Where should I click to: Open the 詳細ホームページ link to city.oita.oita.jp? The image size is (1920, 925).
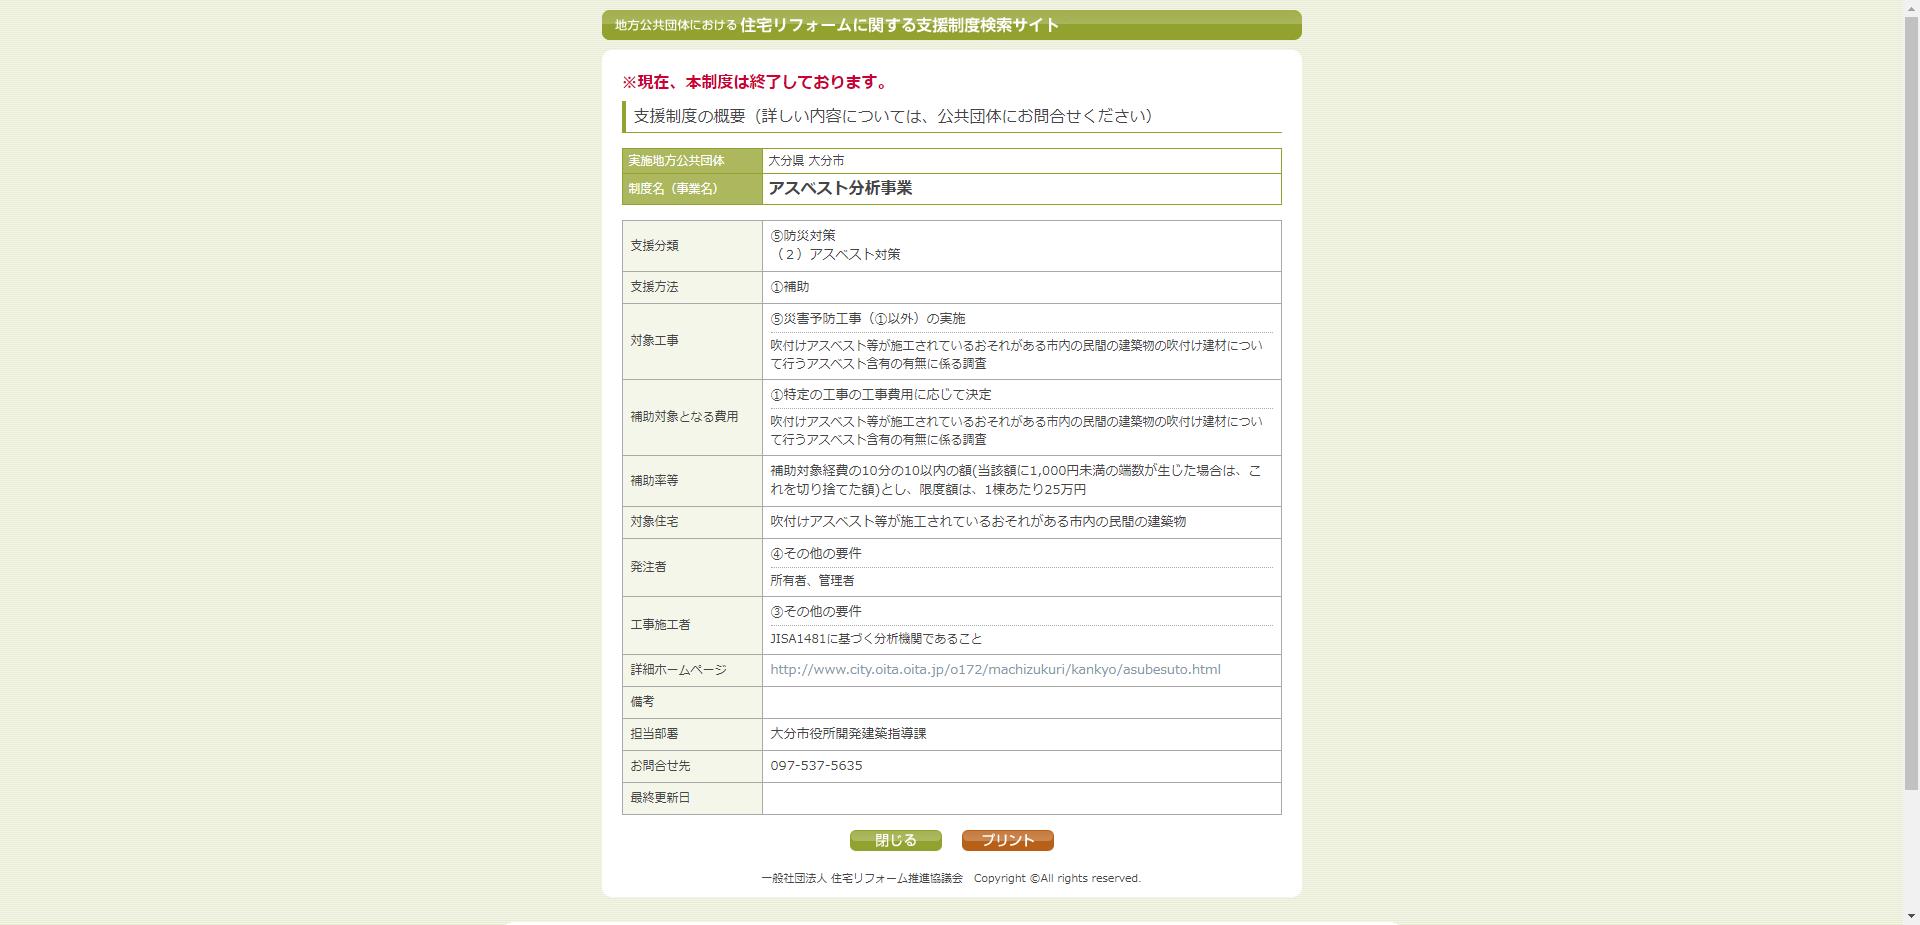click(994, 670)
